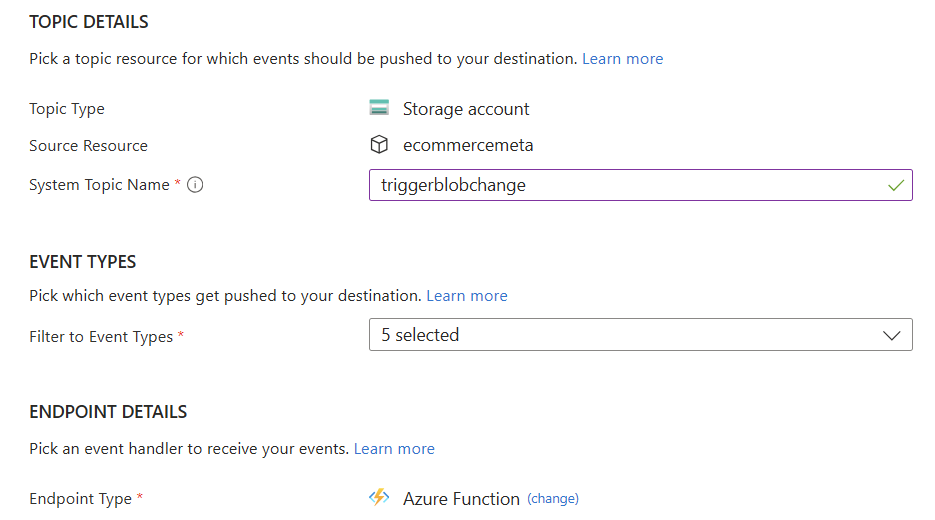Click the ecommercemeta source resource name
935x520 pixels.
click(x=468, y=145)
